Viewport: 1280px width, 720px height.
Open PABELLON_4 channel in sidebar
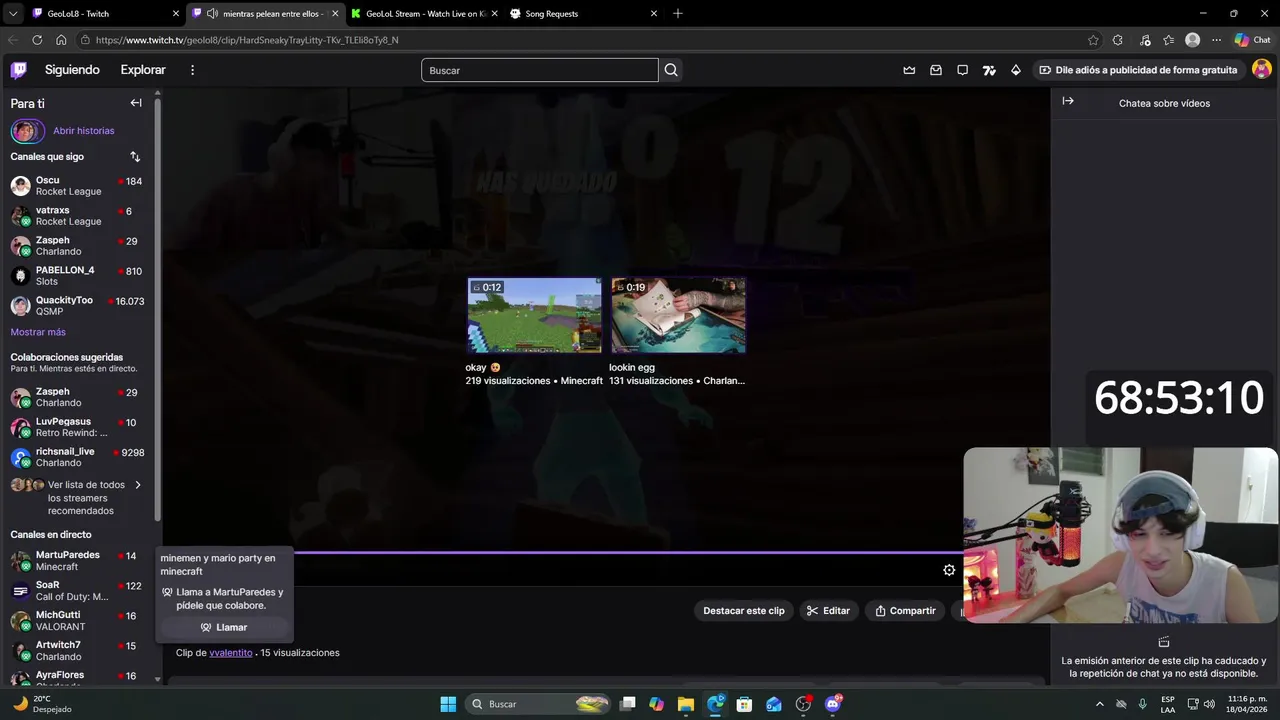point(77,276)
